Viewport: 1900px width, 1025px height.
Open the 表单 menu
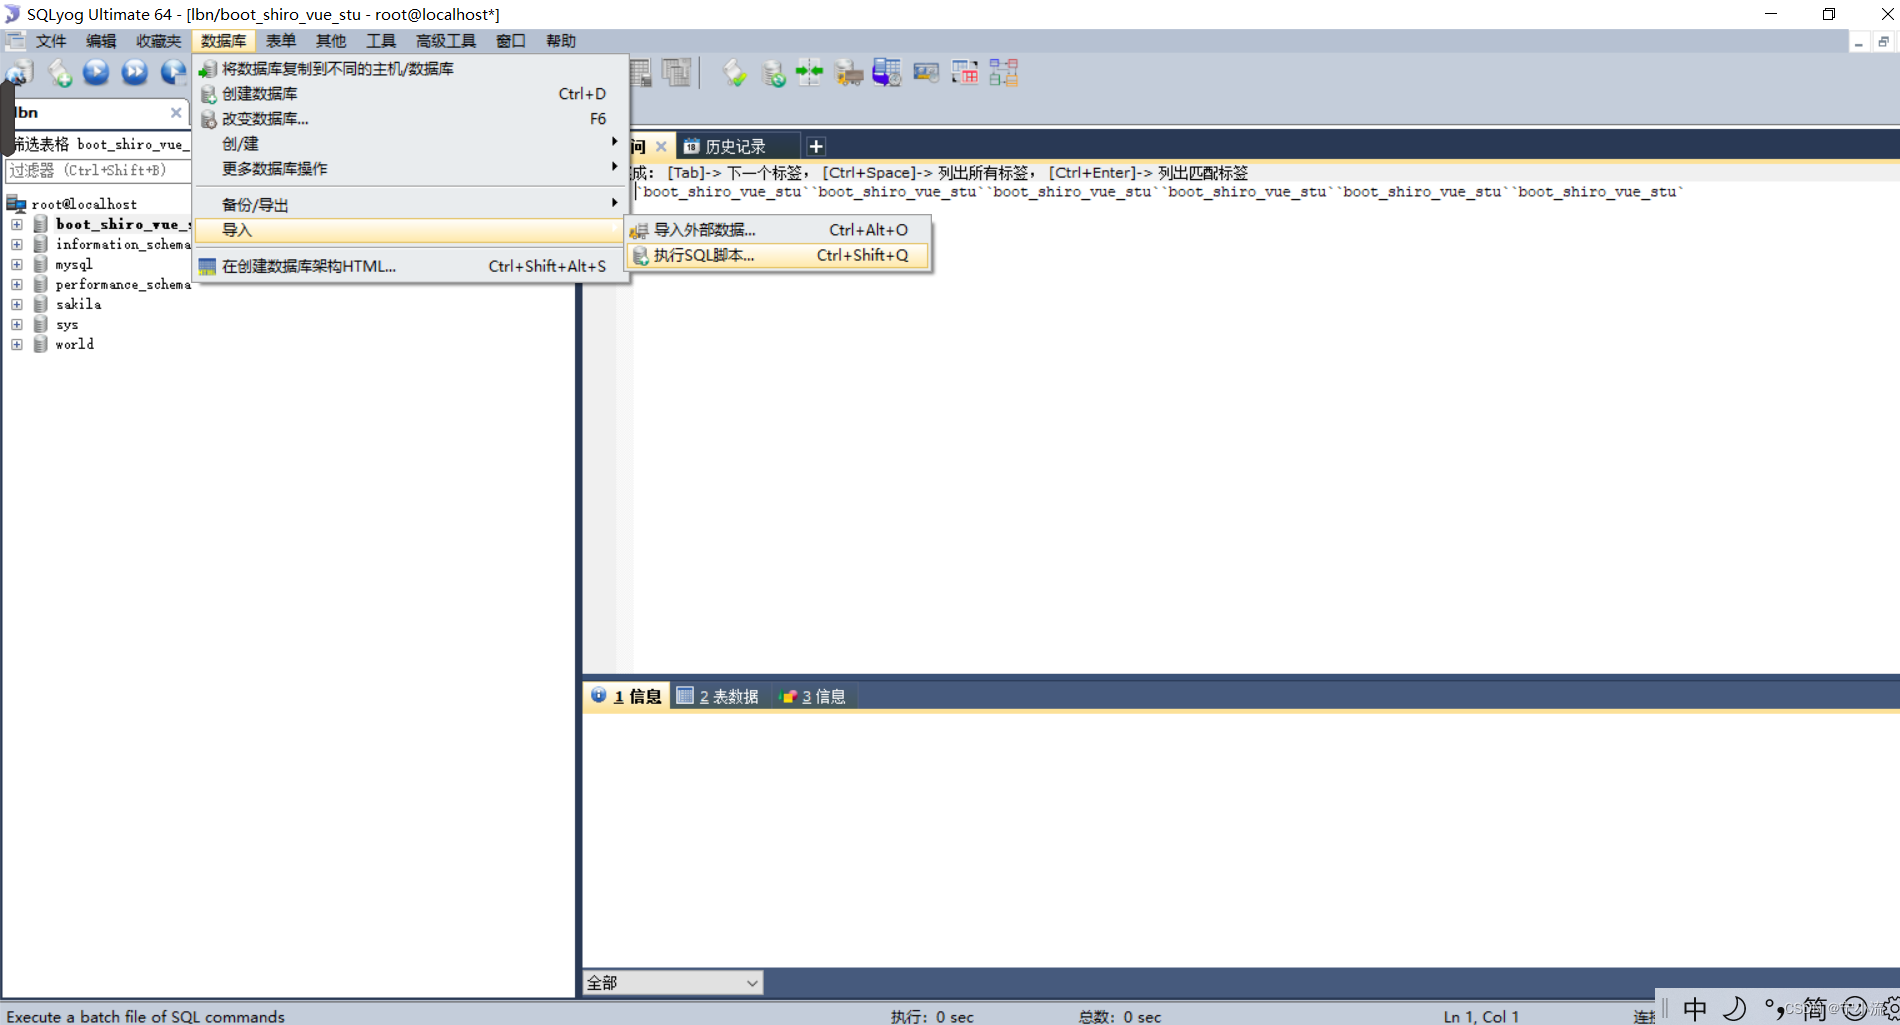point(281,41)
